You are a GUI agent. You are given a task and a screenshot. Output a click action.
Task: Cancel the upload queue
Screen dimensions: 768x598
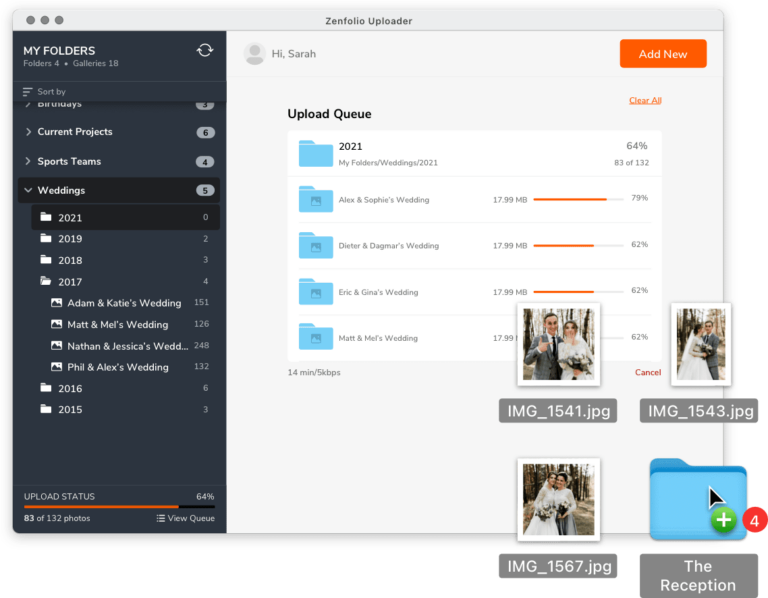tap(647, 372)
